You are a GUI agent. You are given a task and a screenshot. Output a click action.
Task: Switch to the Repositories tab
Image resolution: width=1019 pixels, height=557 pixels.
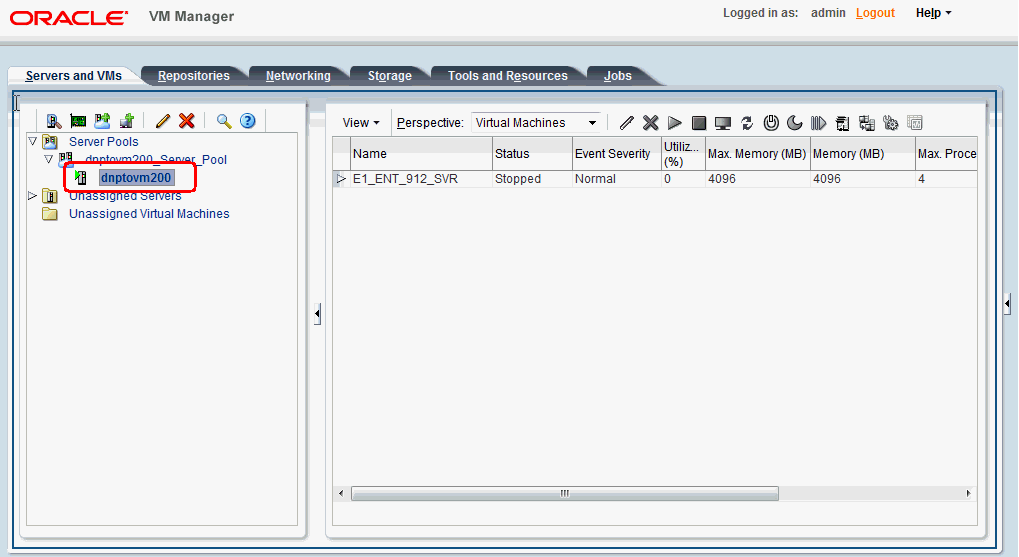[x=194, y=76]
